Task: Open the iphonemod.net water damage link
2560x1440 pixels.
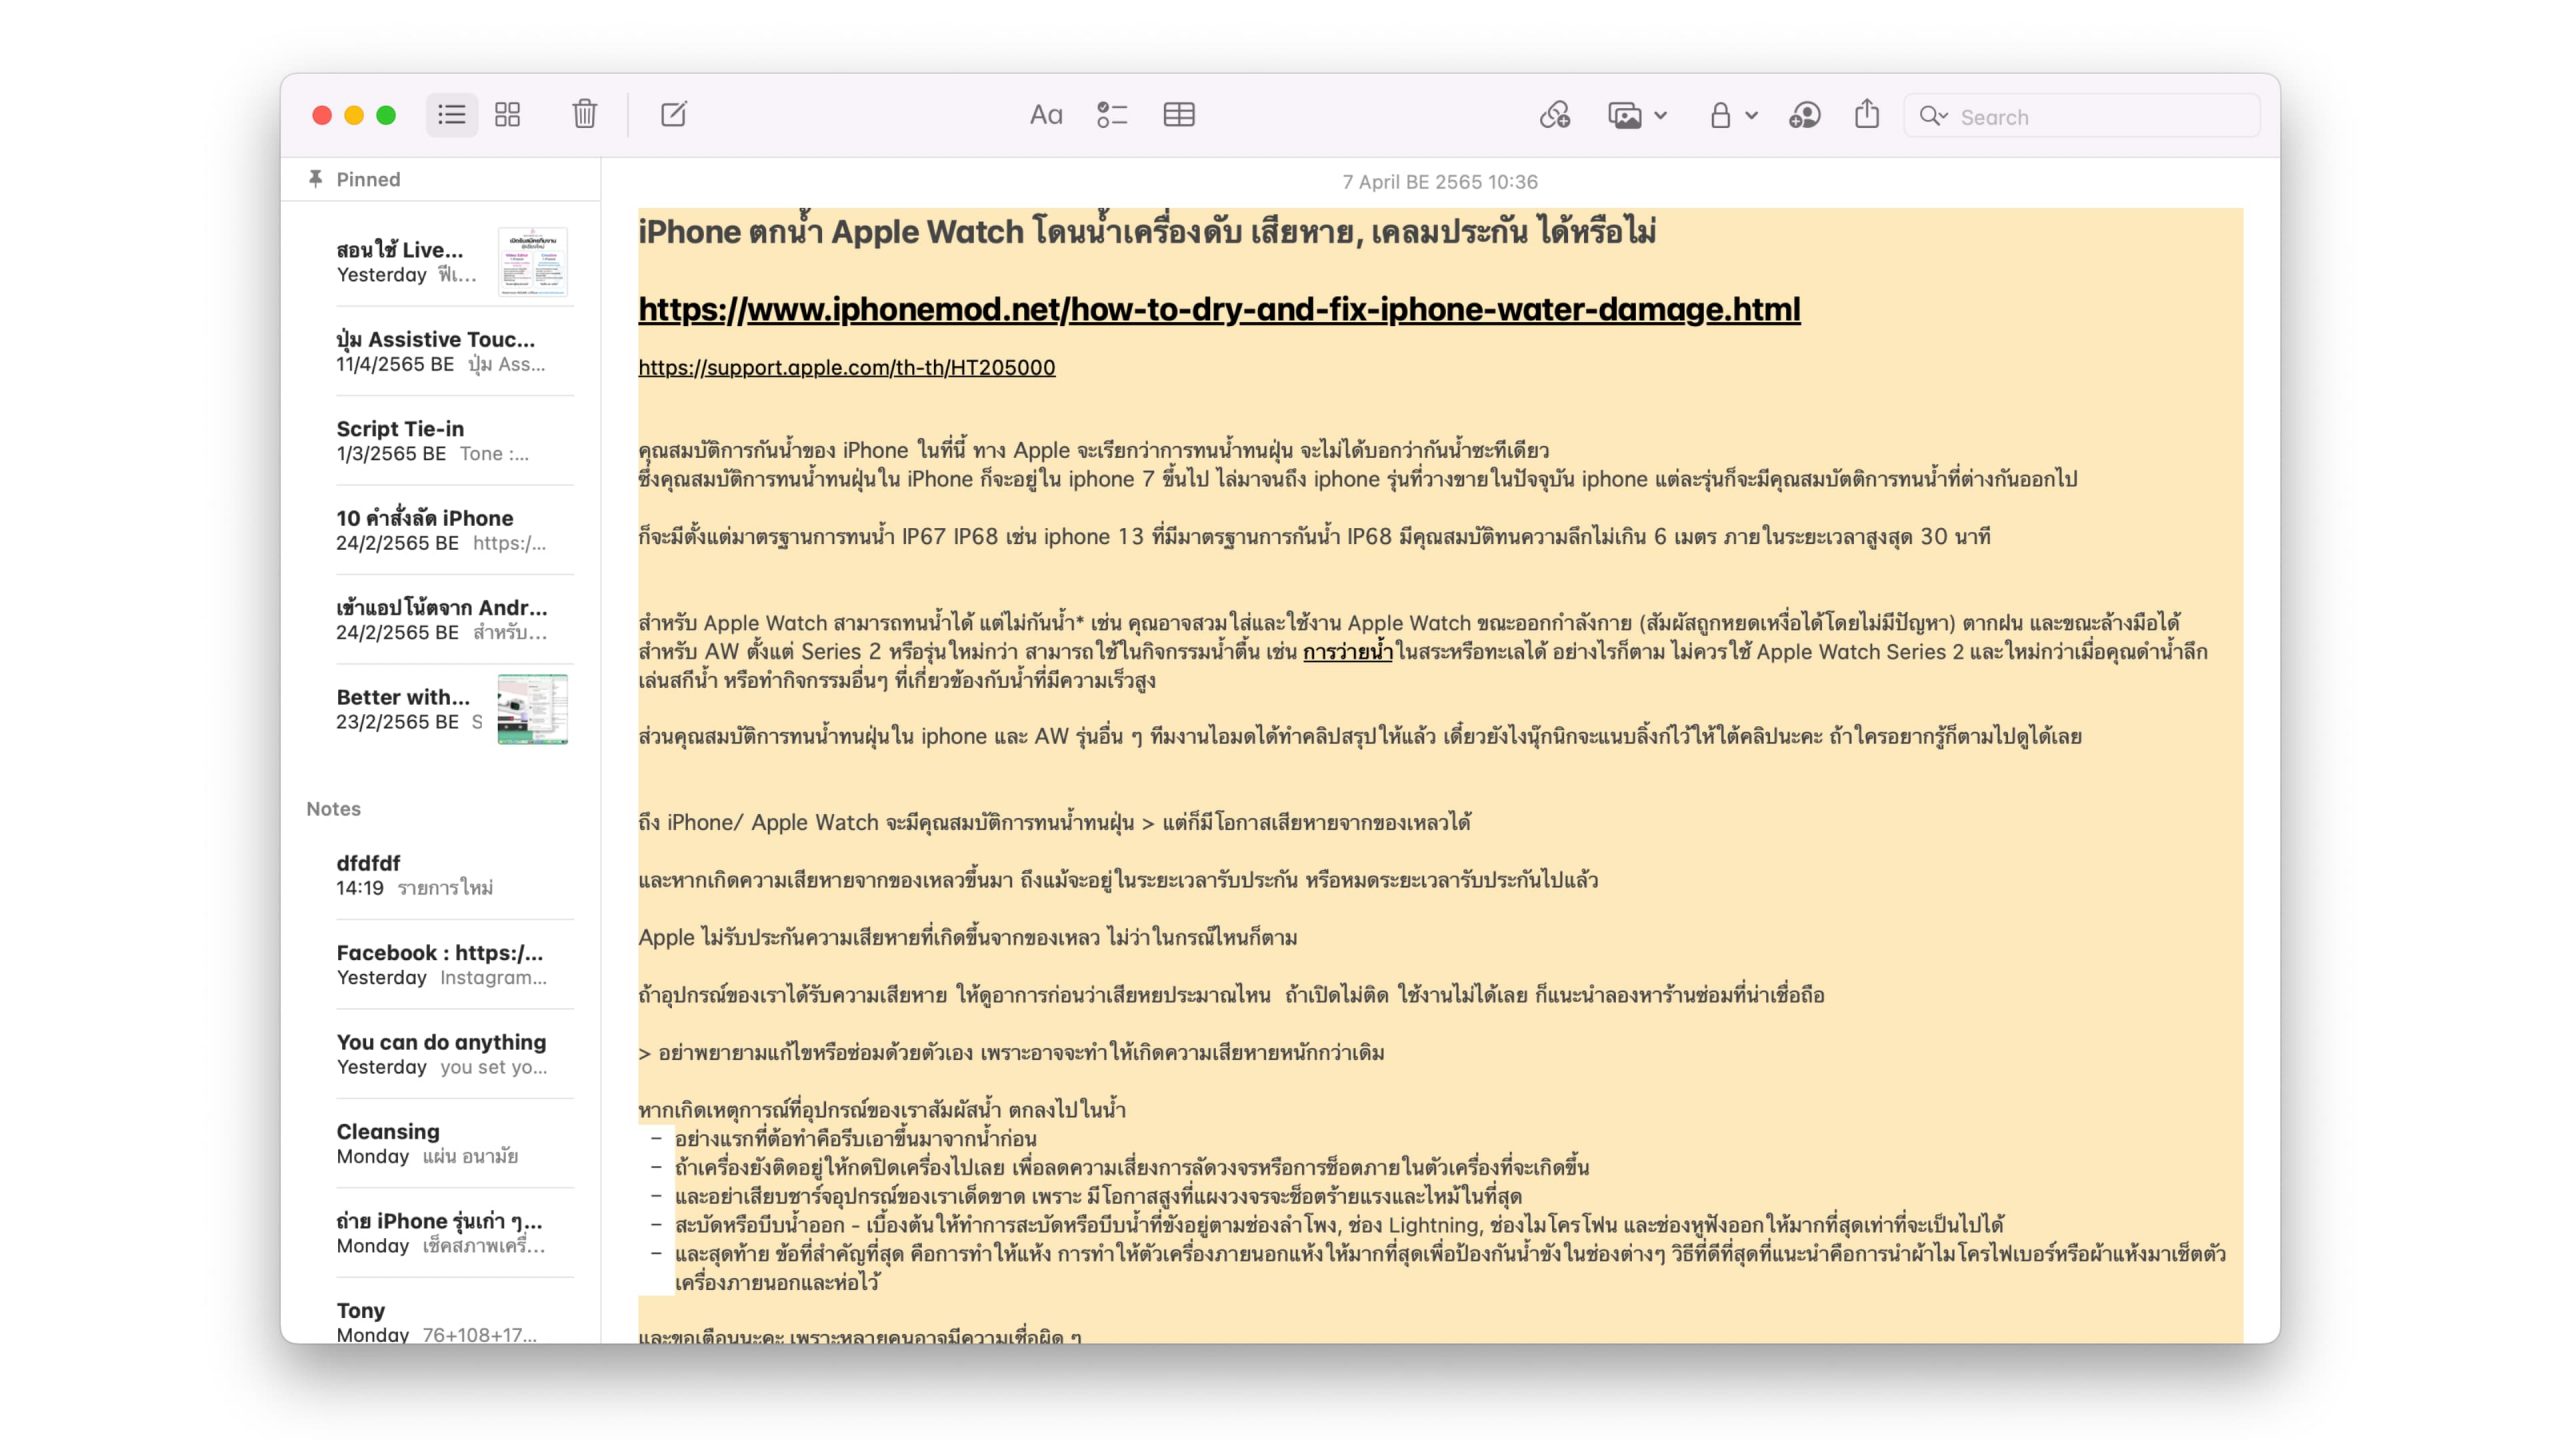Action: pos(1219,310)
